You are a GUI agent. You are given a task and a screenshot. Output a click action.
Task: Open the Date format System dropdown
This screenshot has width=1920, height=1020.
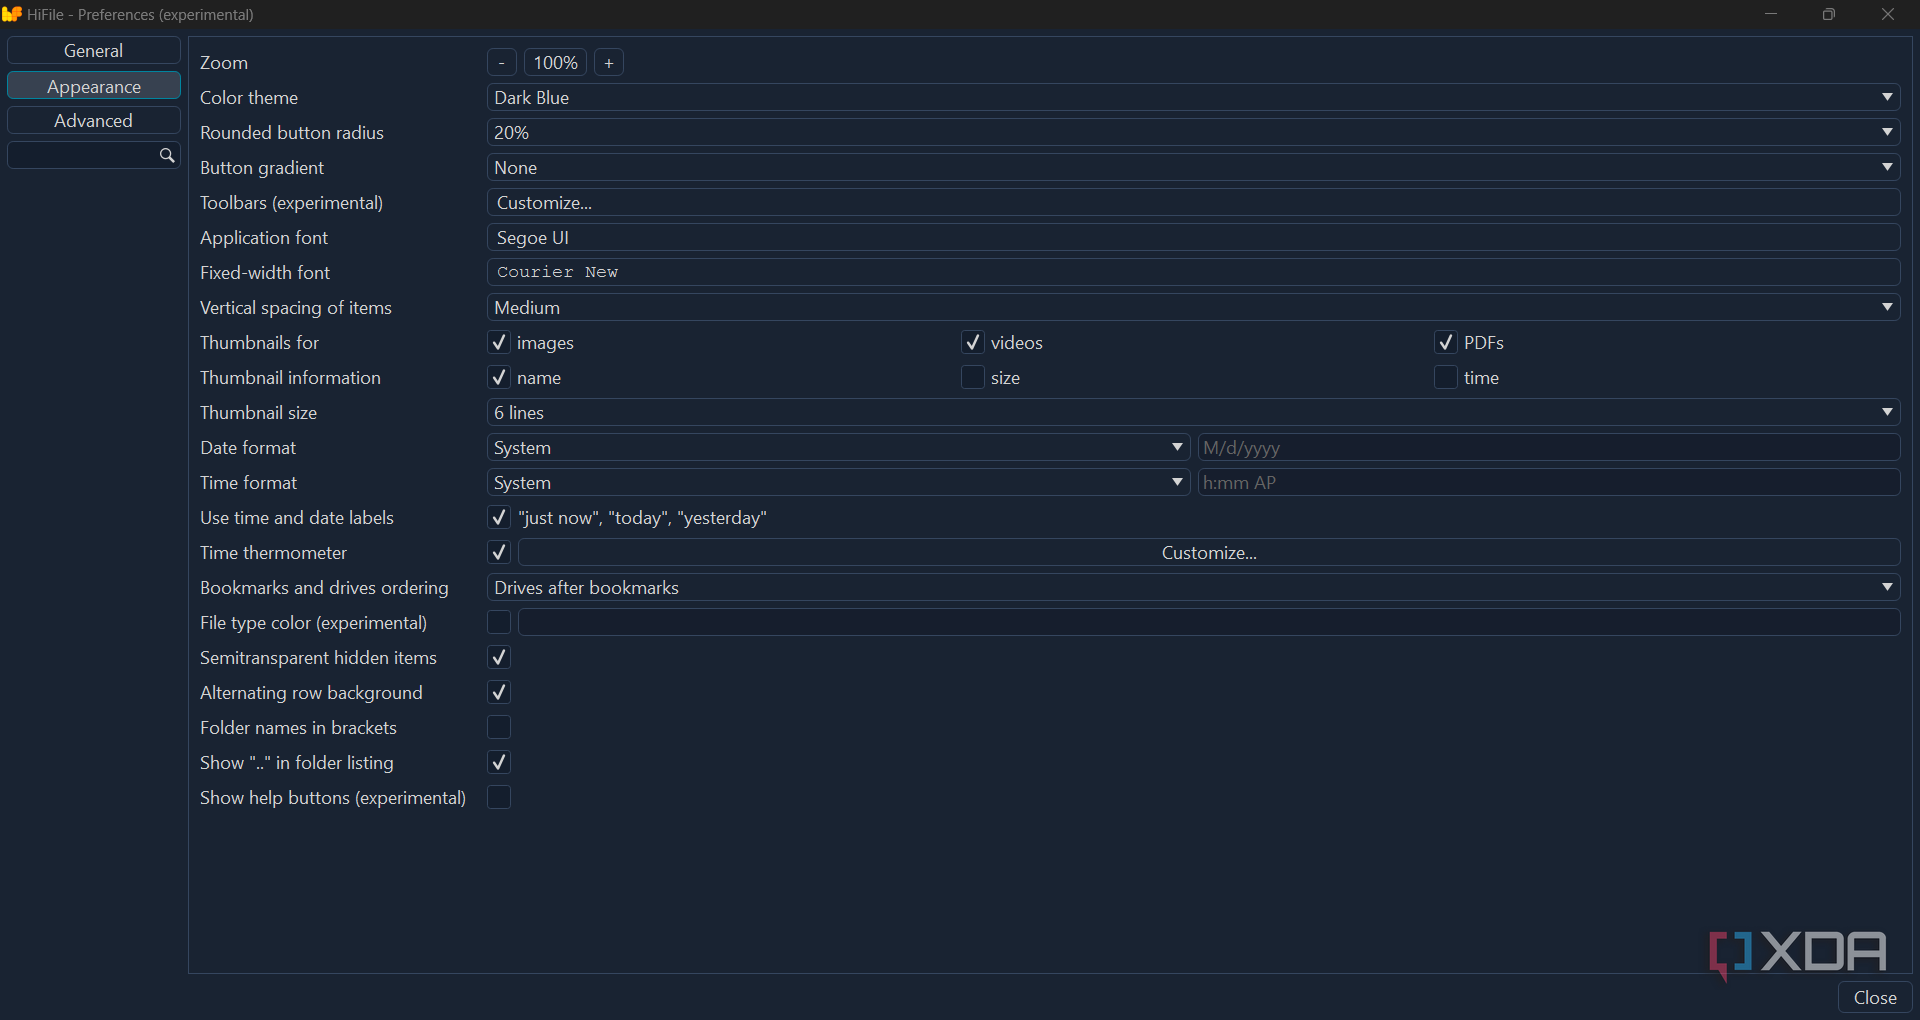(x=839, y=448)
